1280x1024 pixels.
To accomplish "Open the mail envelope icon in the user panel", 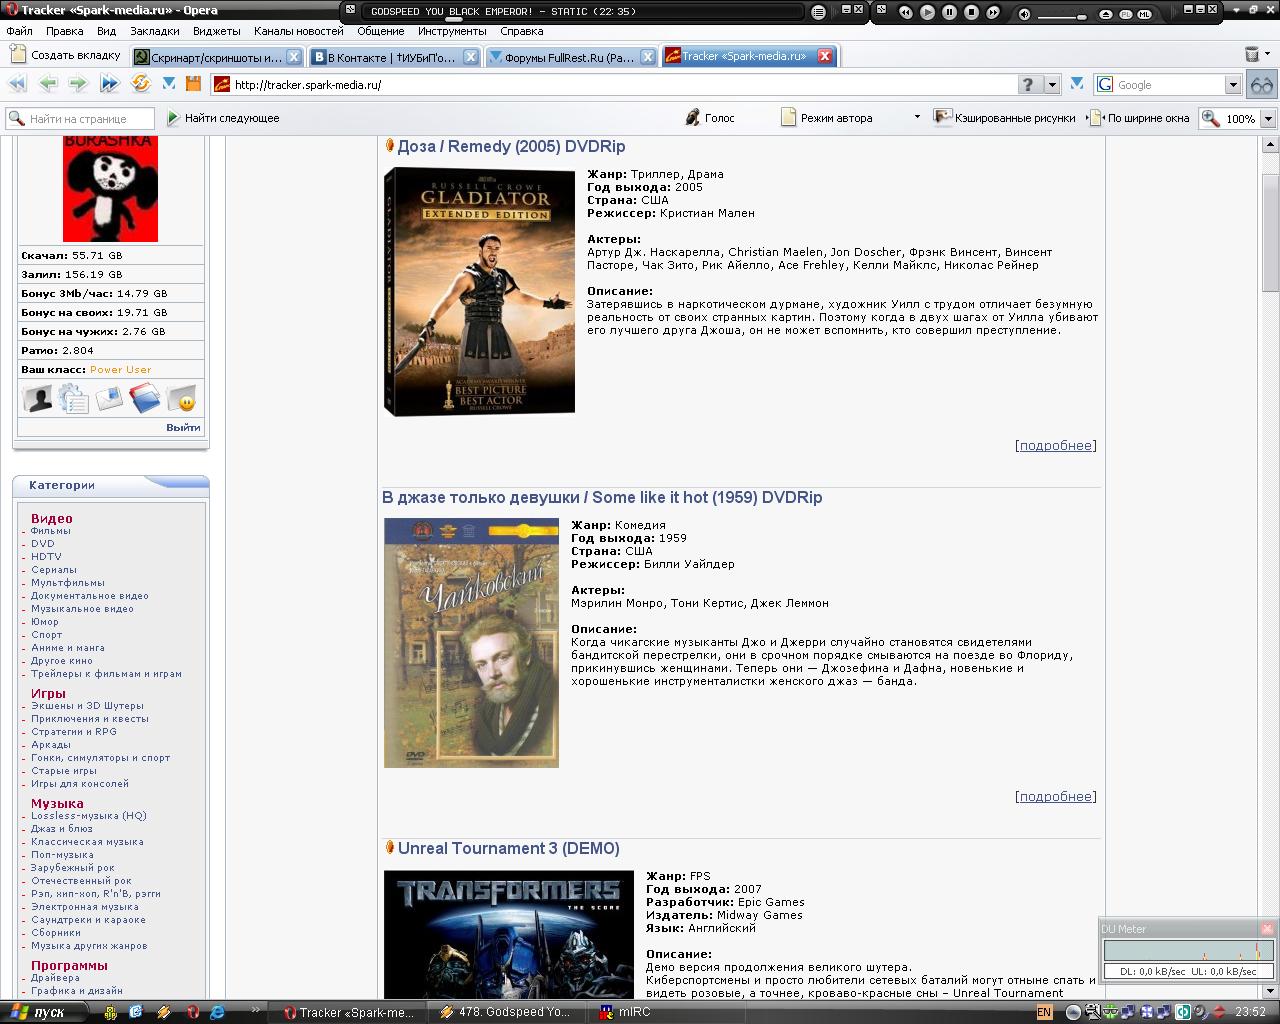I will pyautogui.click(x=109, y=399).
